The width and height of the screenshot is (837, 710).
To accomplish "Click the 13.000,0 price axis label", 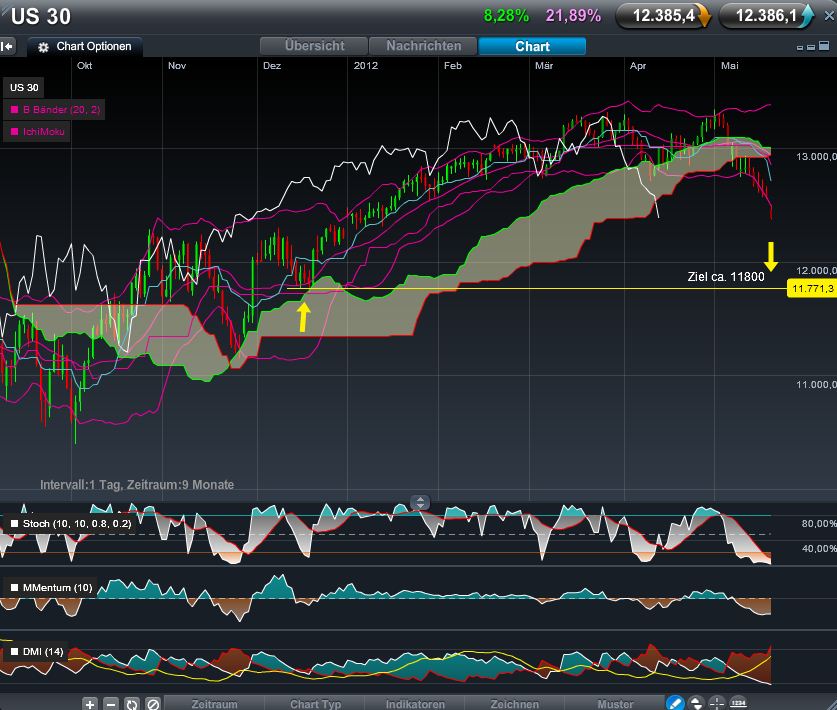I will 816,156.
